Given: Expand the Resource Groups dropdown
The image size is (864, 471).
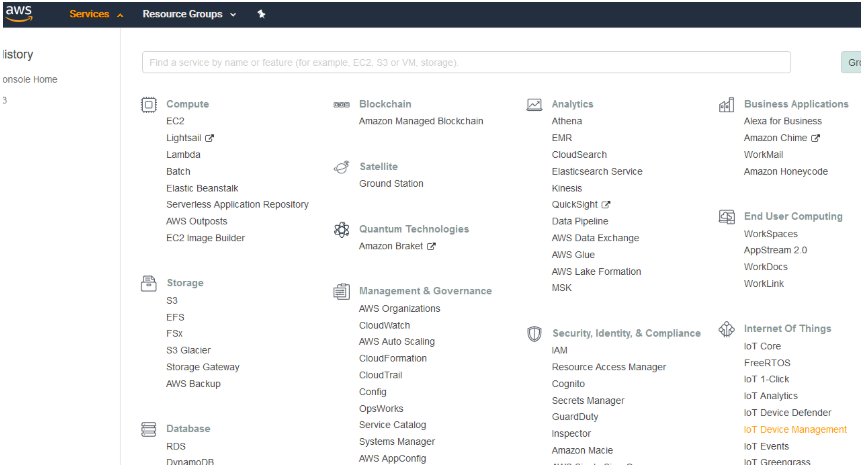Looking at the screenshot, I should click(189, 14).
